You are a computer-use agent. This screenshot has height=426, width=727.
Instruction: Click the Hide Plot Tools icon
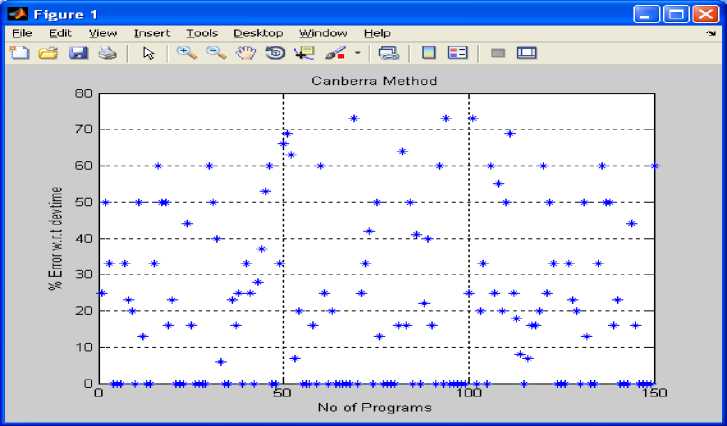[498, 53]
